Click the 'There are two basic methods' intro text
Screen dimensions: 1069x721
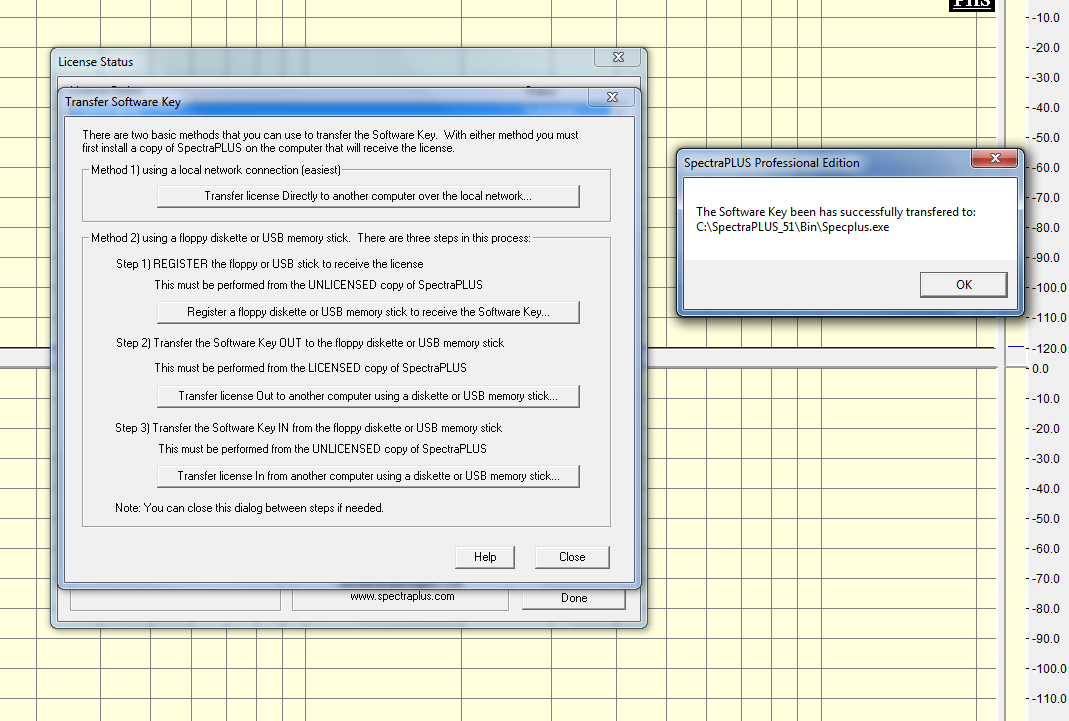click(330, 141)
